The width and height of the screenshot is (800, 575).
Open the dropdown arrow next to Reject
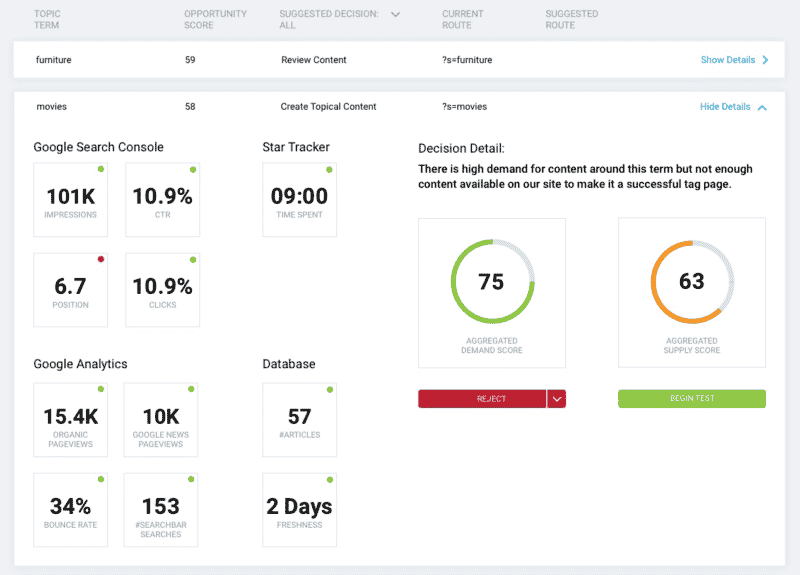click(x=557, y=399)
